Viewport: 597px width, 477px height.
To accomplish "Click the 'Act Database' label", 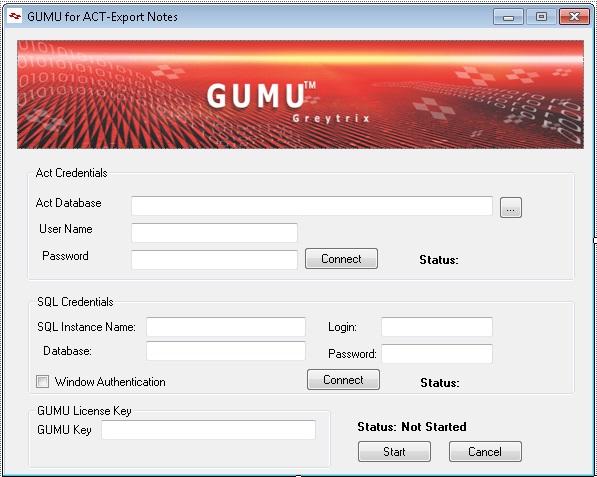I will point(69,203).
